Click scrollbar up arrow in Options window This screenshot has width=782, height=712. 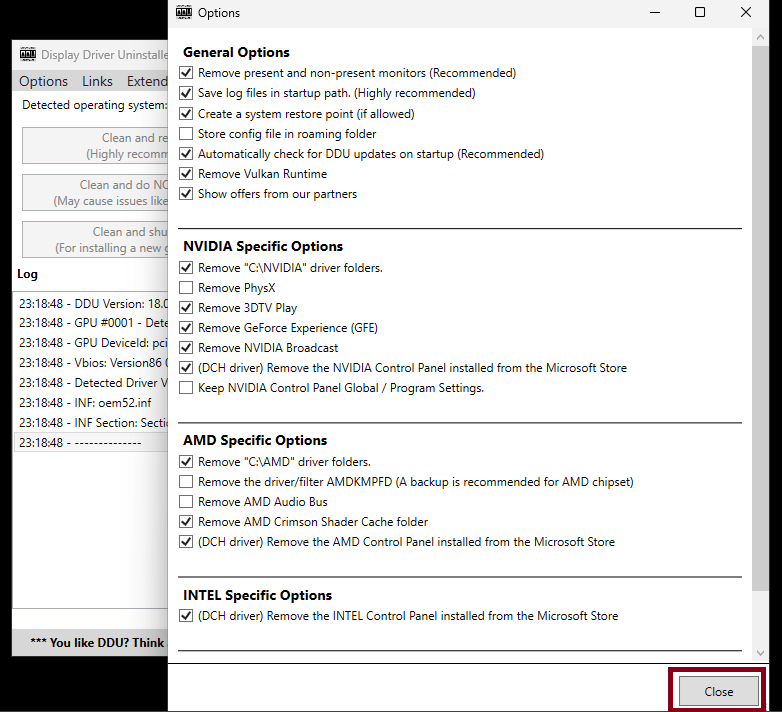point(760,37)
